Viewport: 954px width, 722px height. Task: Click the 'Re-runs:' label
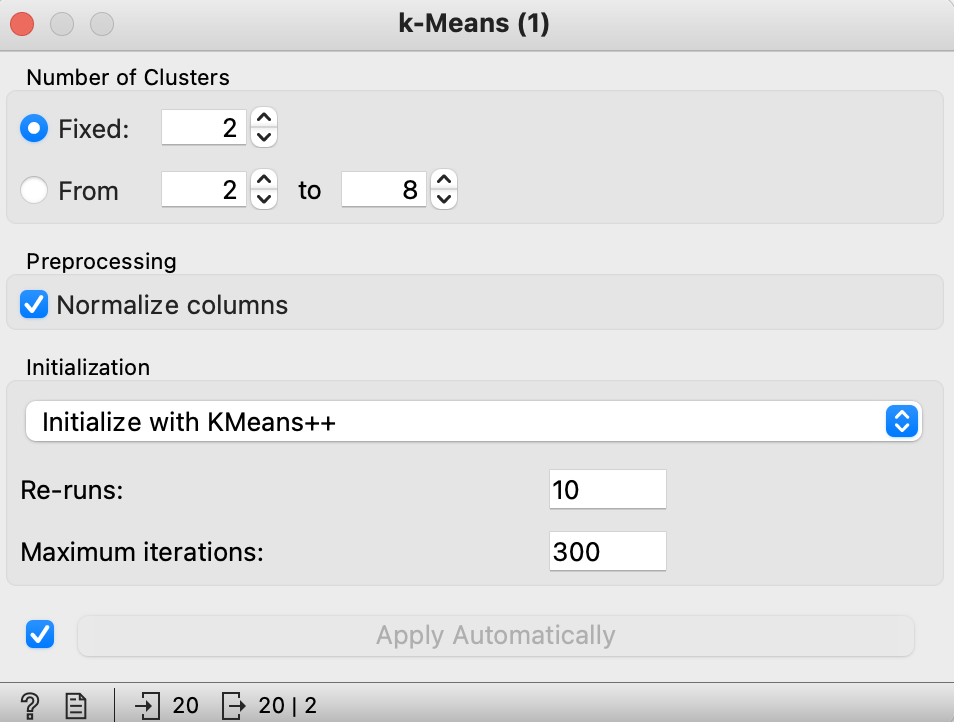72,490
